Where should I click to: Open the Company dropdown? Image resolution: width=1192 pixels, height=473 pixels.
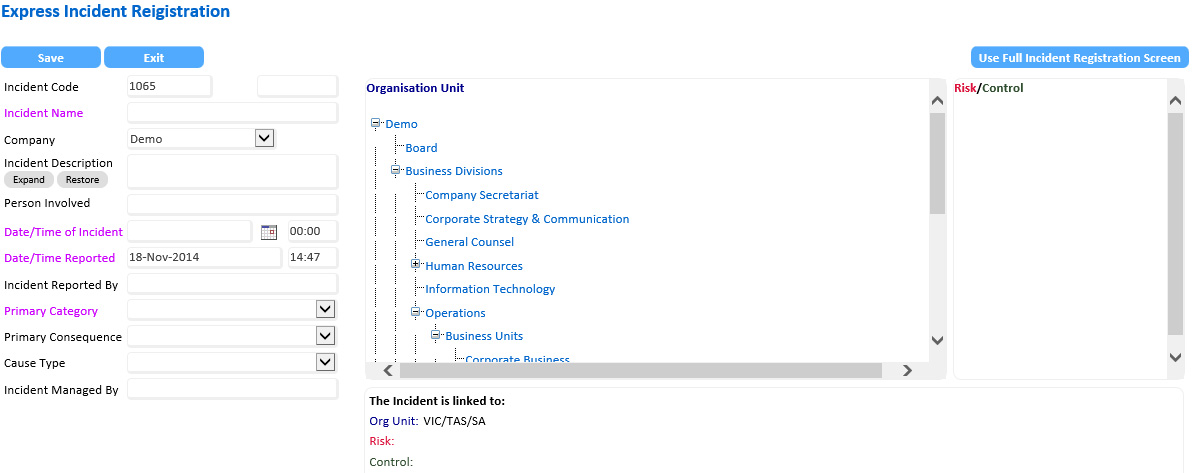pyautogui.click(x=264, y=139)
